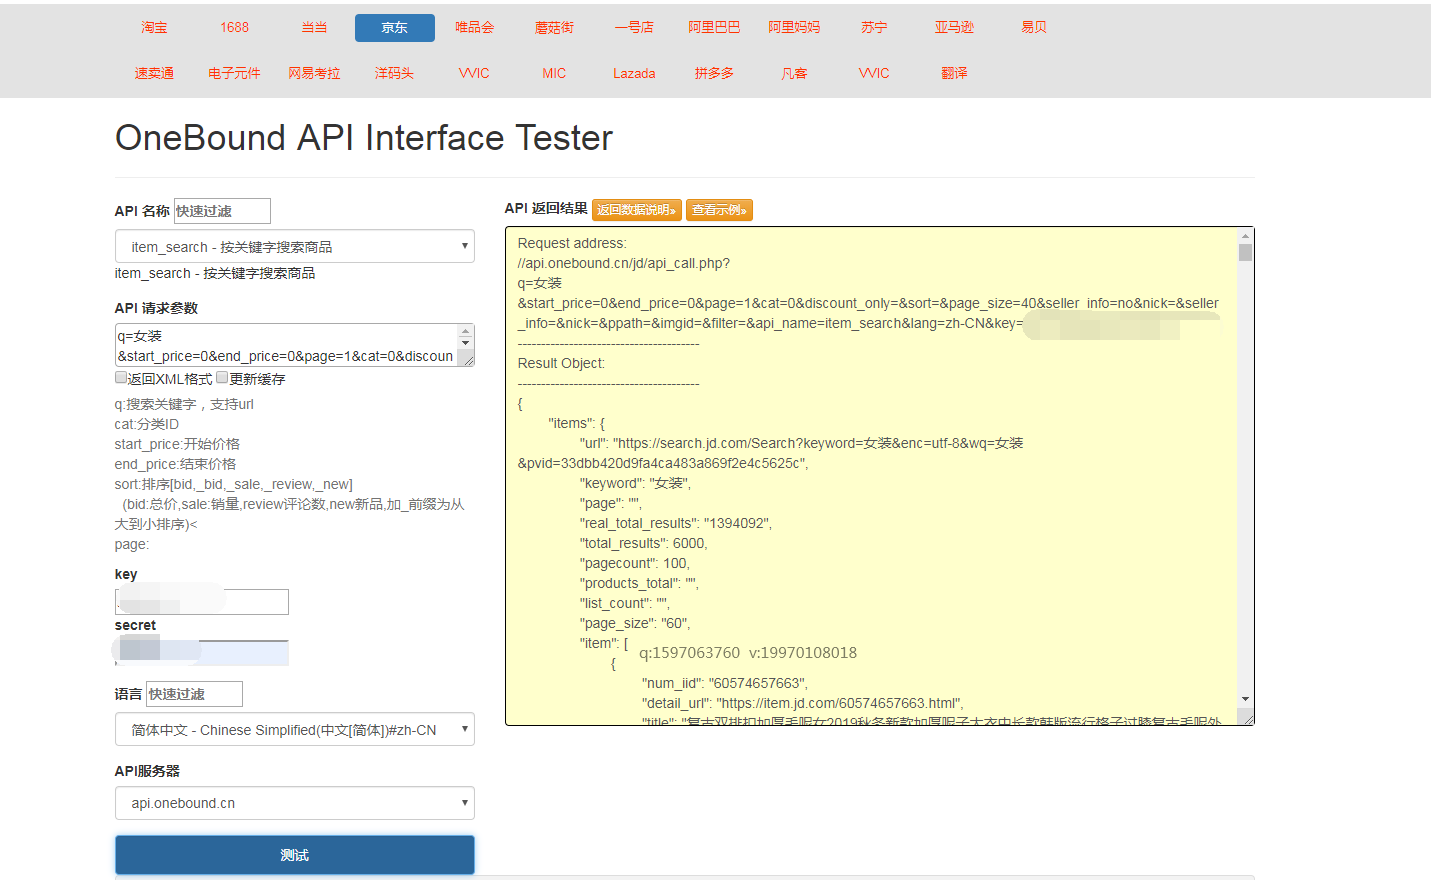Enable the 返回XML格式 checkbox
1431x880 pixels.
[121, 378]
